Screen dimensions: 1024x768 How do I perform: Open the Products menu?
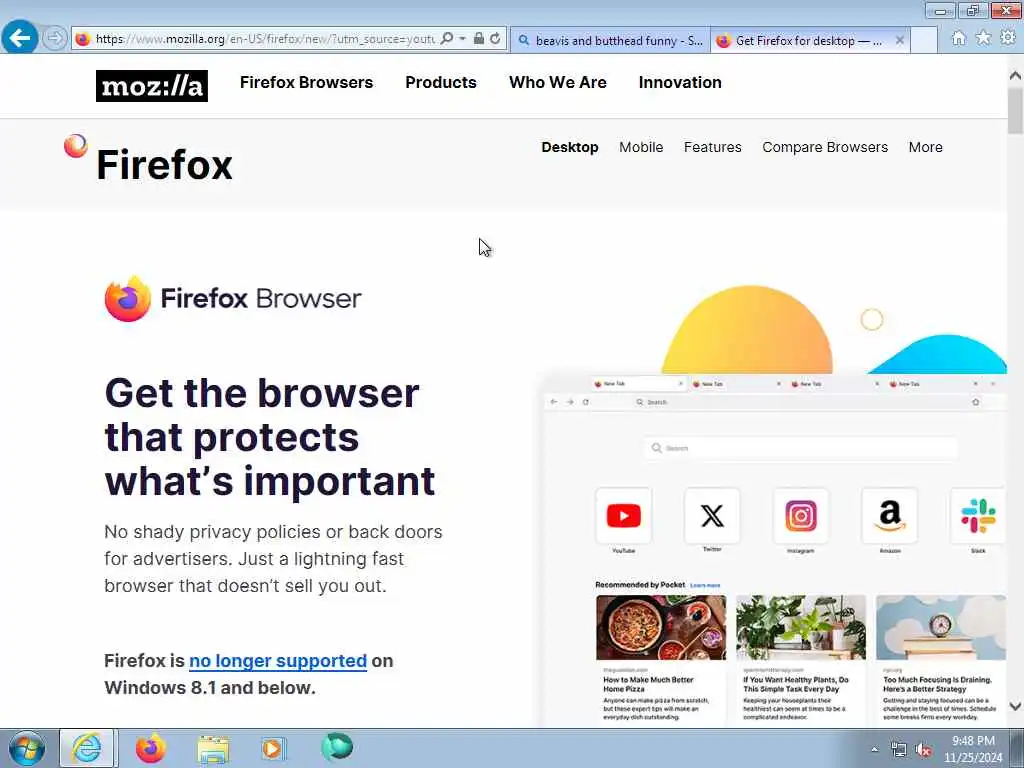click(441, 82)
